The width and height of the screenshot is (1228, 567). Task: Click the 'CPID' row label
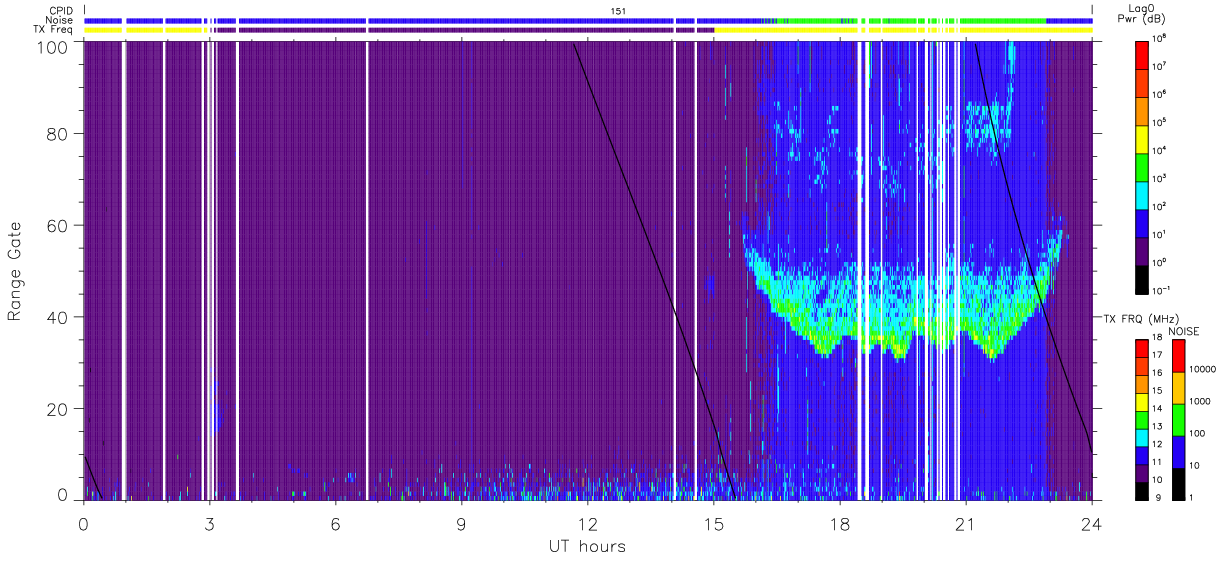60,10
